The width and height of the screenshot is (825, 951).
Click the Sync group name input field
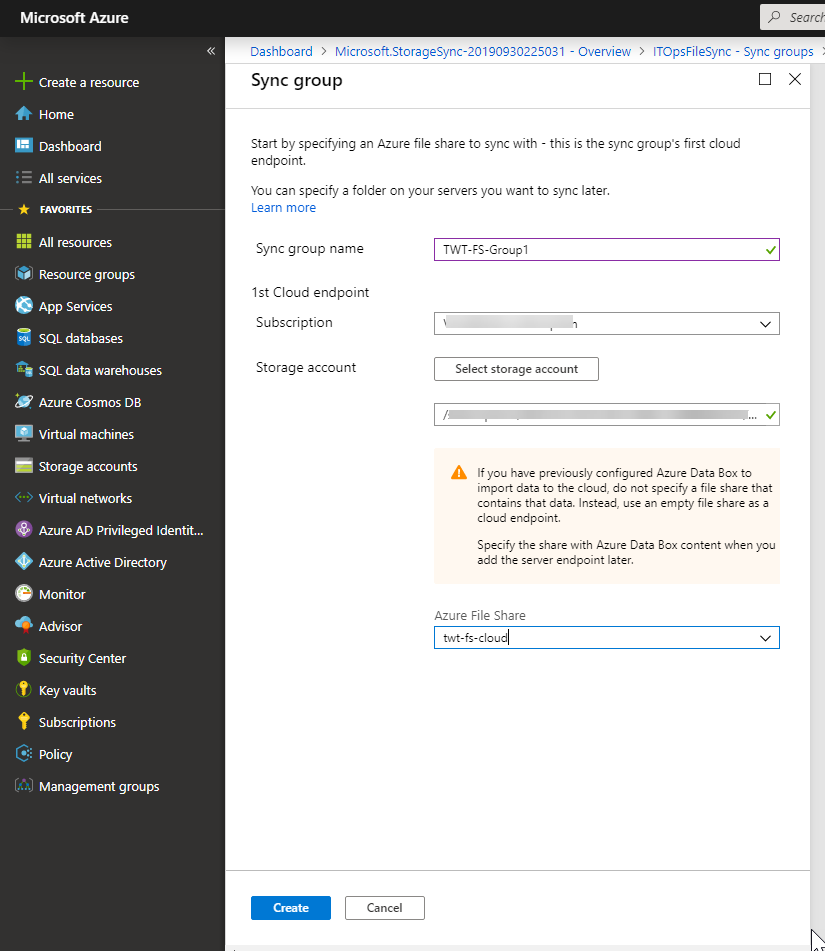[607, 249]
